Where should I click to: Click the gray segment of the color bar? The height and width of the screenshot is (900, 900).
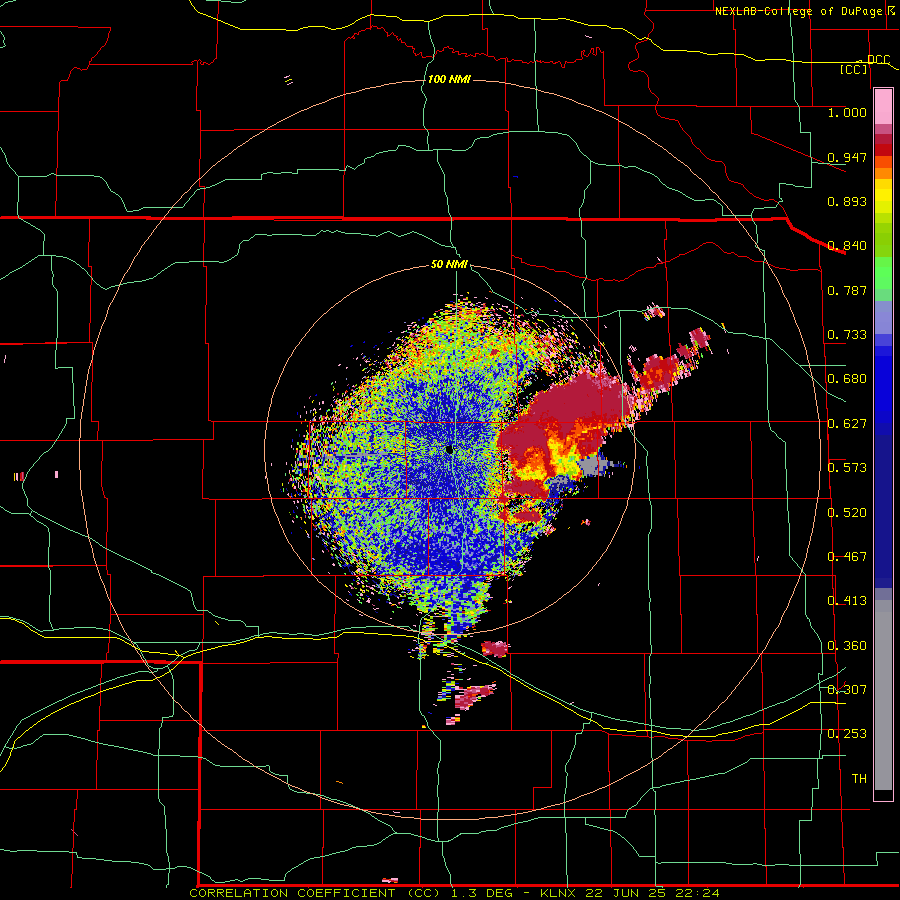[x=883, y=695]
